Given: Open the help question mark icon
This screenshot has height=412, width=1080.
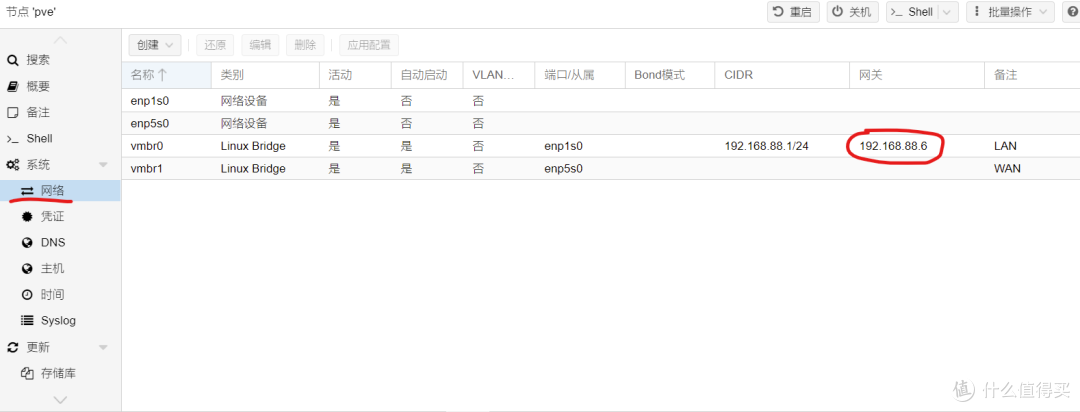Looking at the screenshot, I should pos(1074,12).
